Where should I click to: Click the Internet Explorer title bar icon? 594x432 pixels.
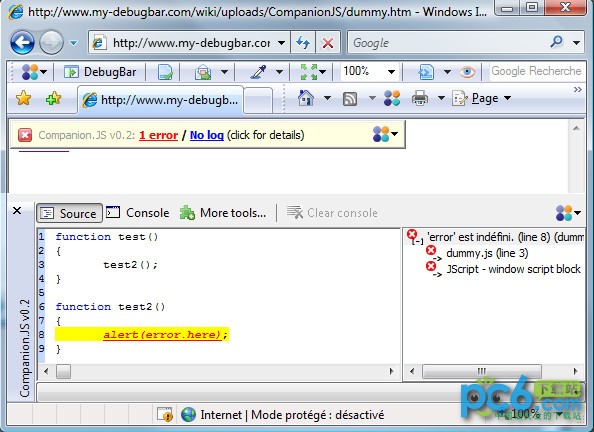[16, 13]
